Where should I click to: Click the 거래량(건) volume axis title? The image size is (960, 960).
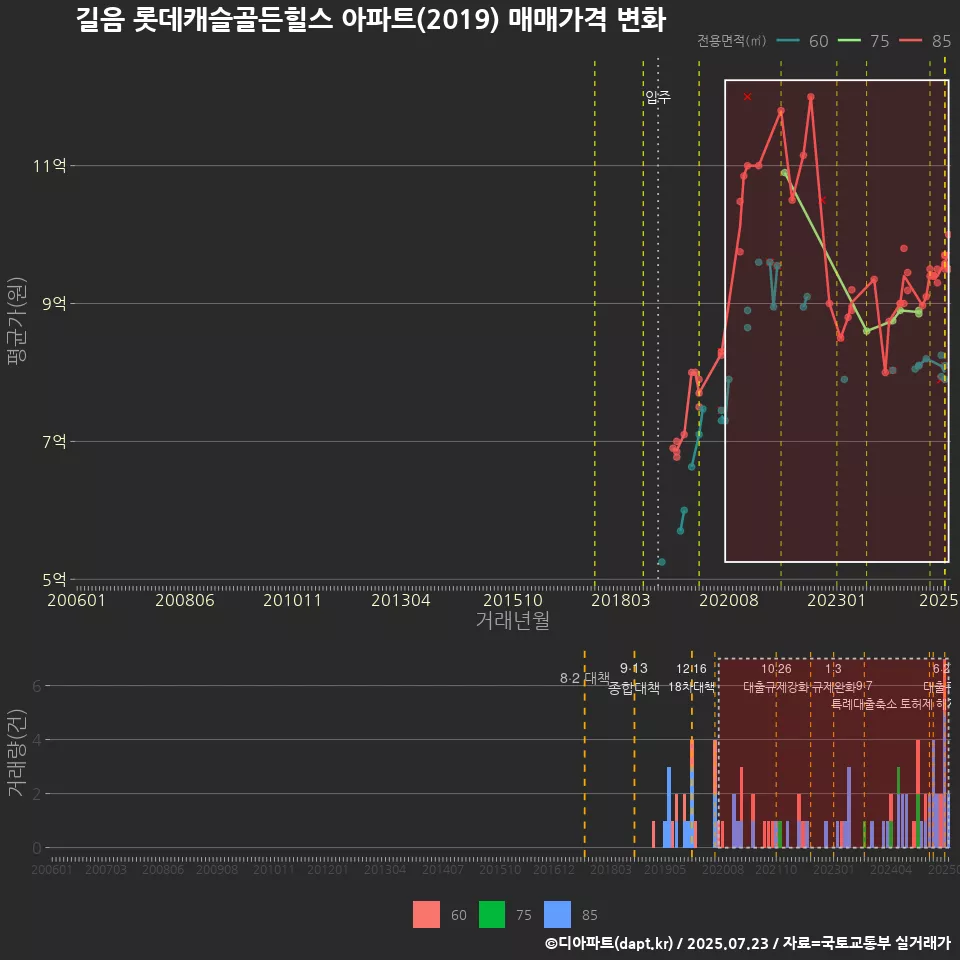click(17, 754)
